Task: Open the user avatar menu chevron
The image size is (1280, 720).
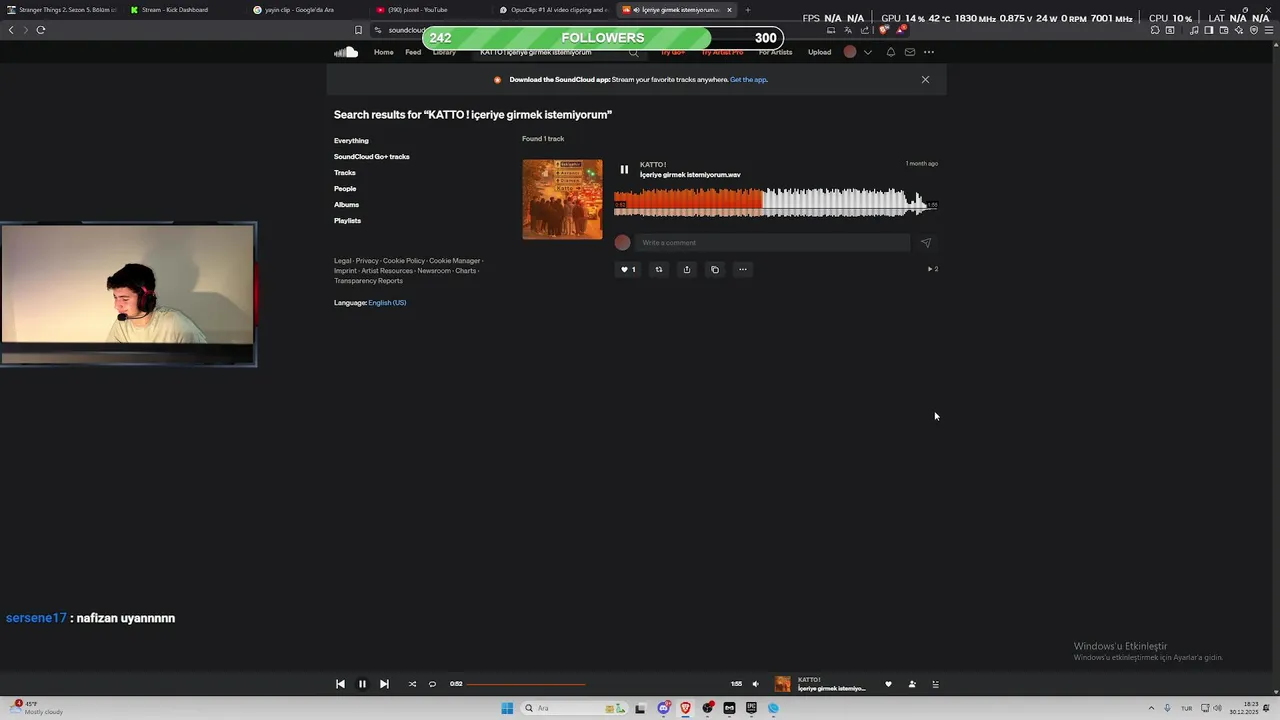Action: point(868,52)
